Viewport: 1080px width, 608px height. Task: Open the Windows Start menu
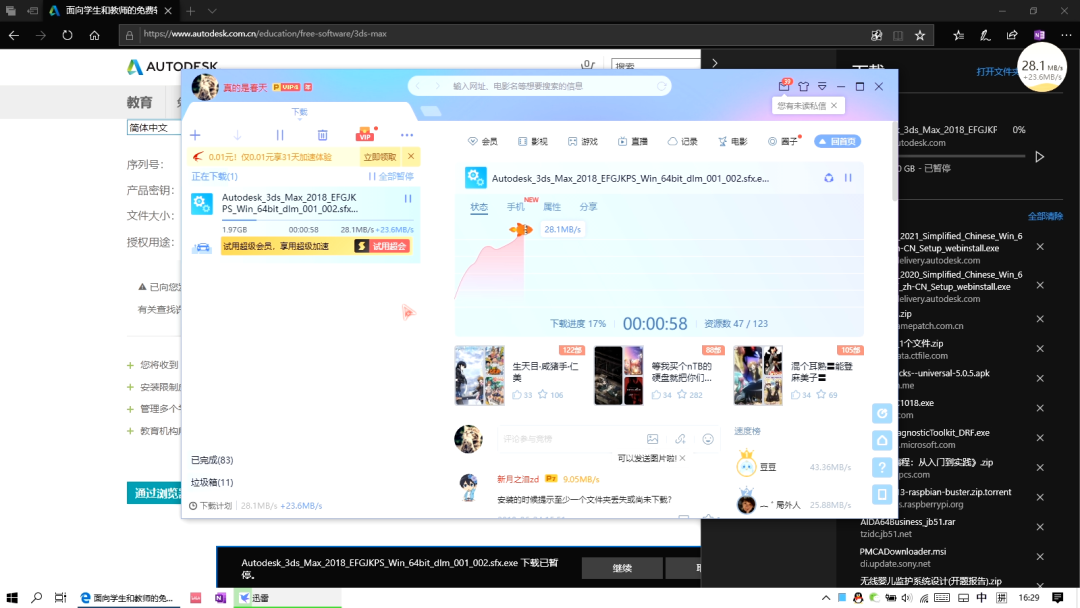point(12,598)
